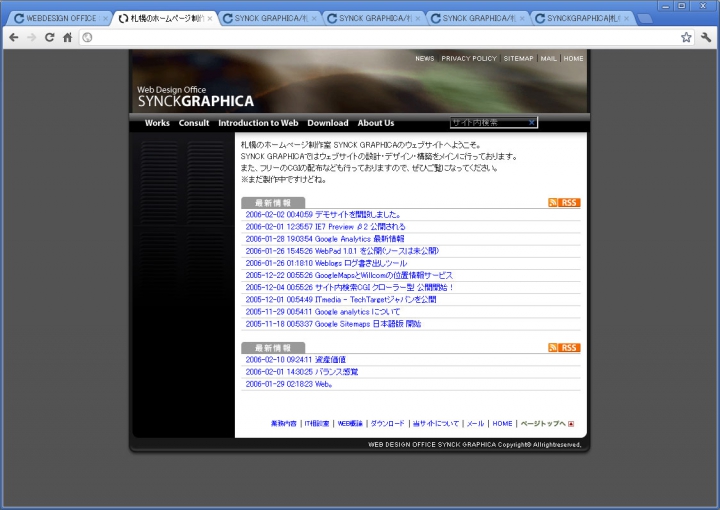Open the NEWS header link
This screenshot has width=720, height=510.
[425, 59]
